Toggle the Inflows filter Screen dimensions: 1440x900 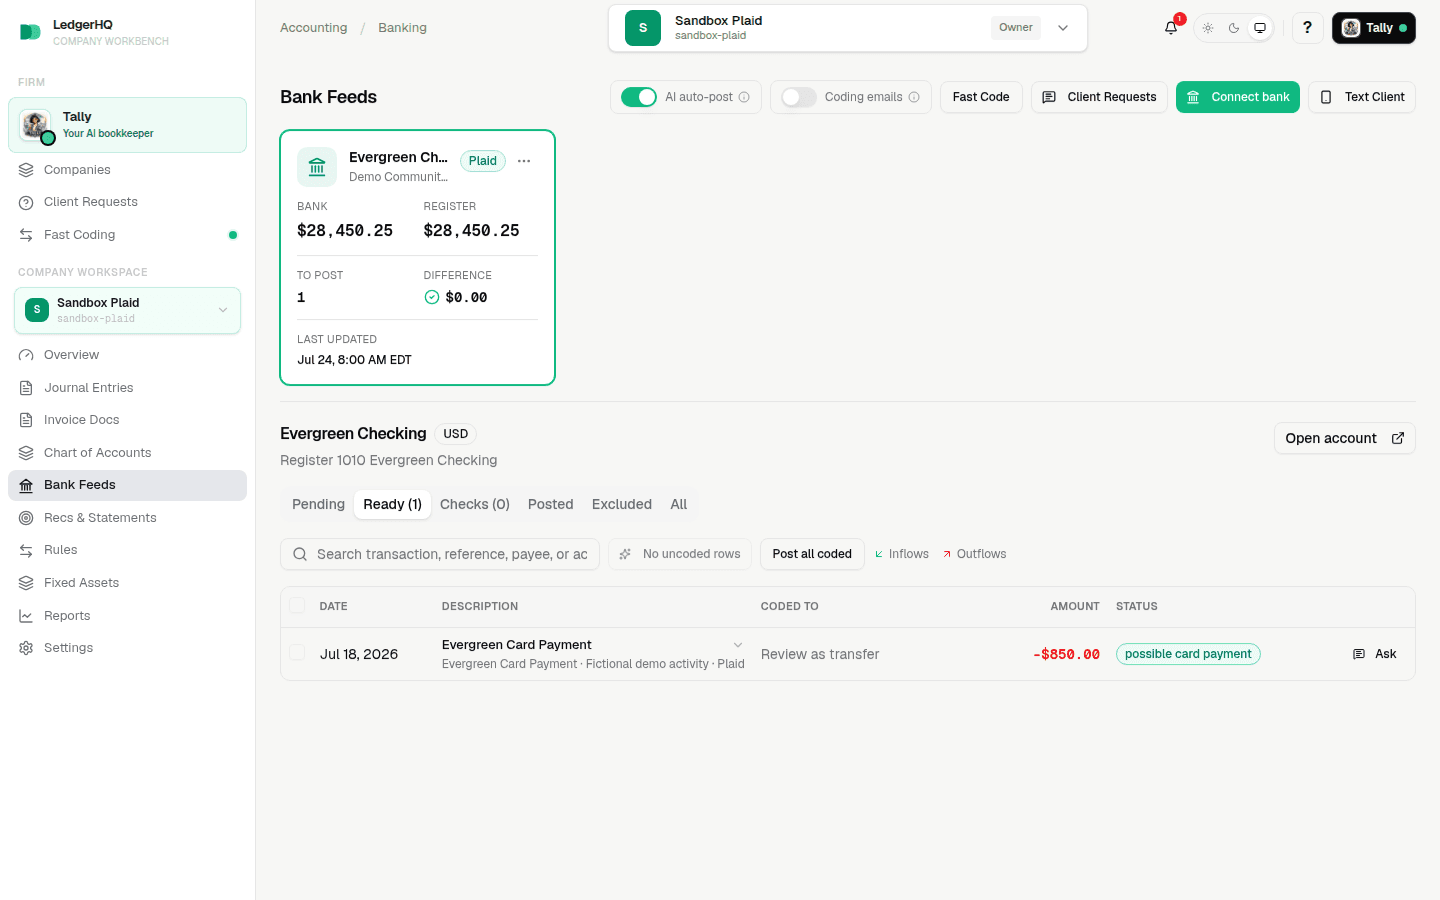pos(902,554)
